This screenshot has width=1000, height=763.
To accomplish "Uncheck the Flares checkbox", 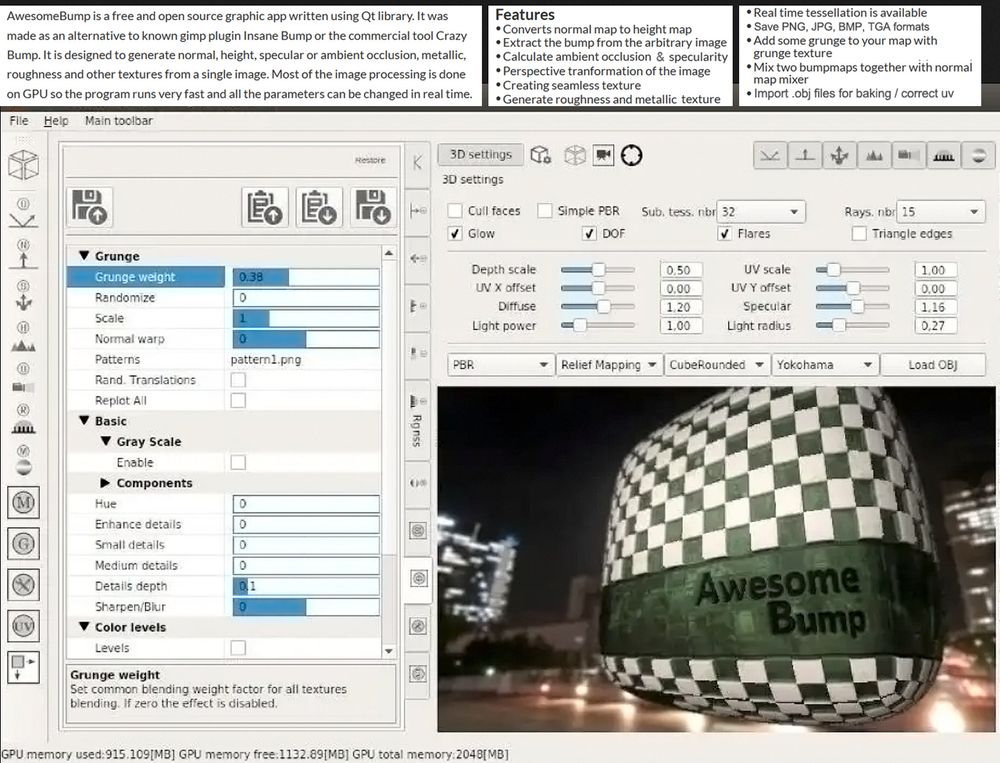I will coord(724,233).
